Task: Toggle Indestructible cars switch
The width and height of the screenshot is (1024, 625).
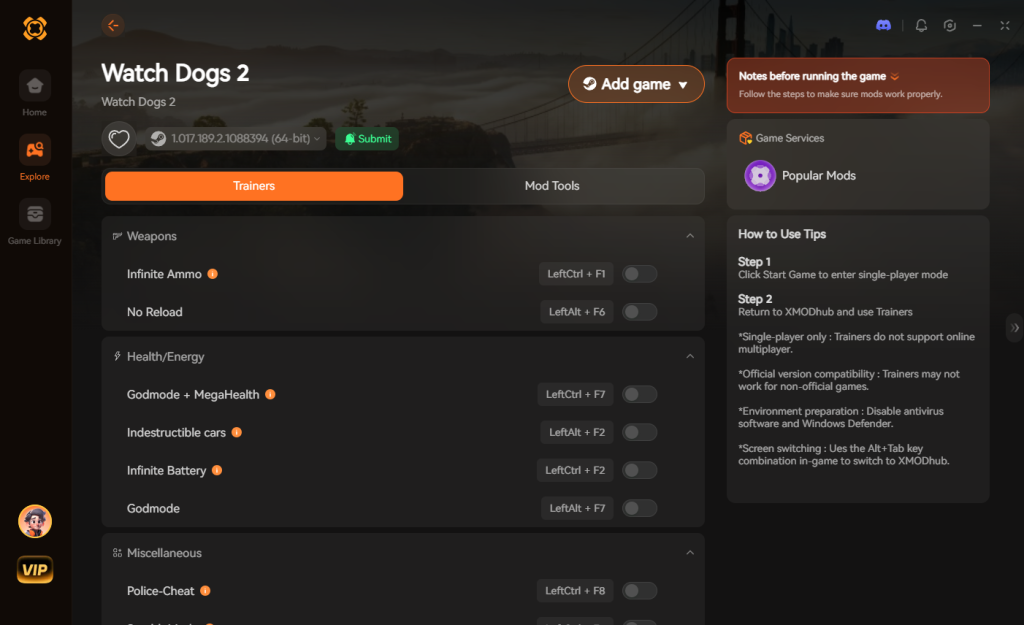Action: tap(639, 432)
